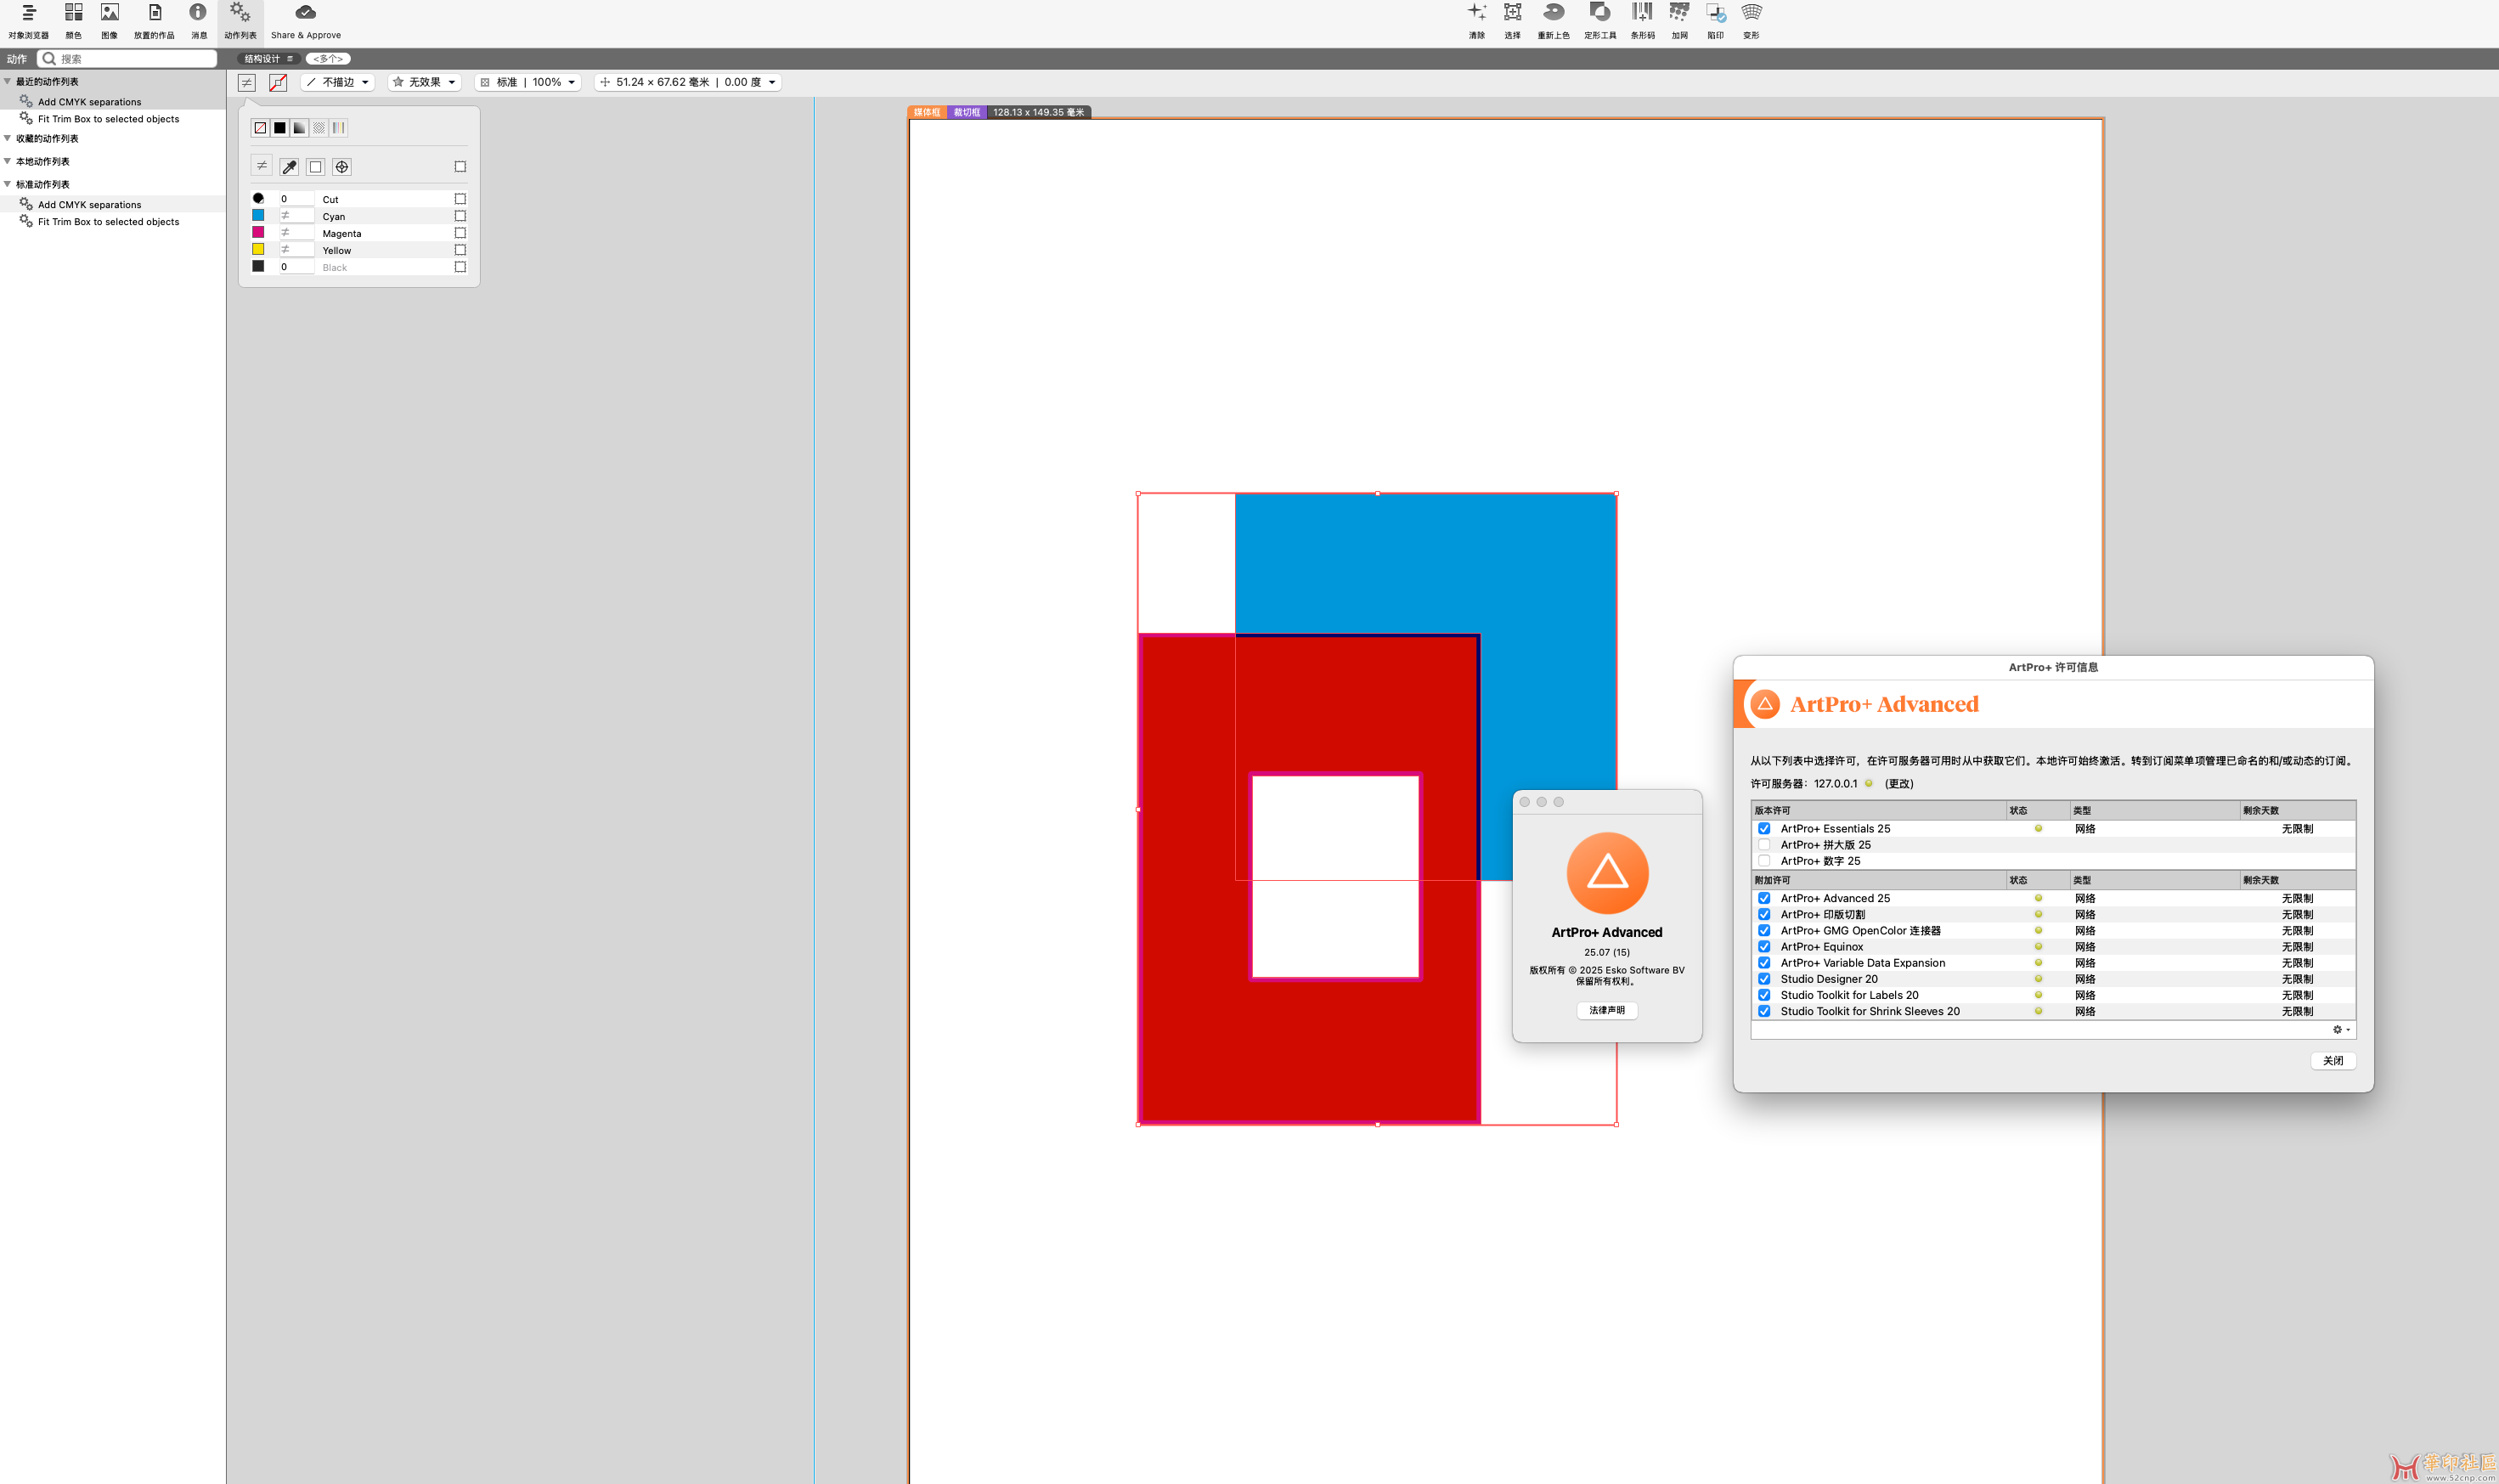Screen dimensions: 2499x1484
Task: Open the 加网 screening tool
Action: [x=1679, y=21]
